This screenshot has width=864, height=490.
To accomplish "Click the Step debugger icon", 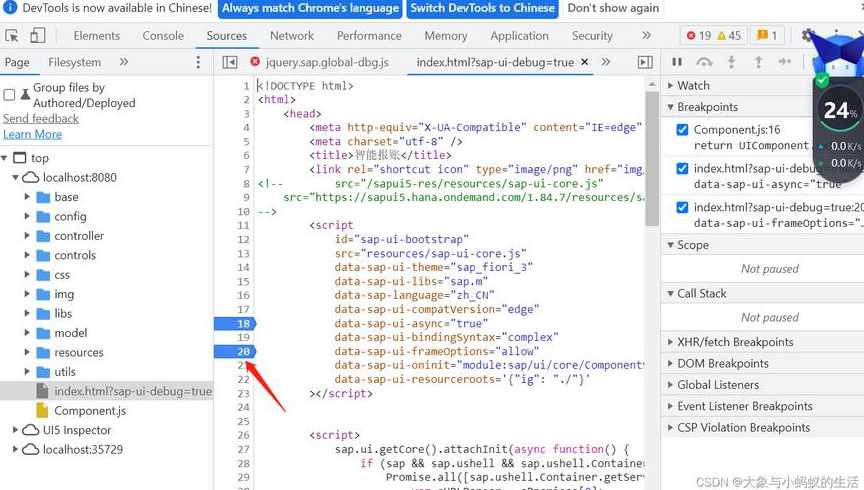I will click(785, 62).
